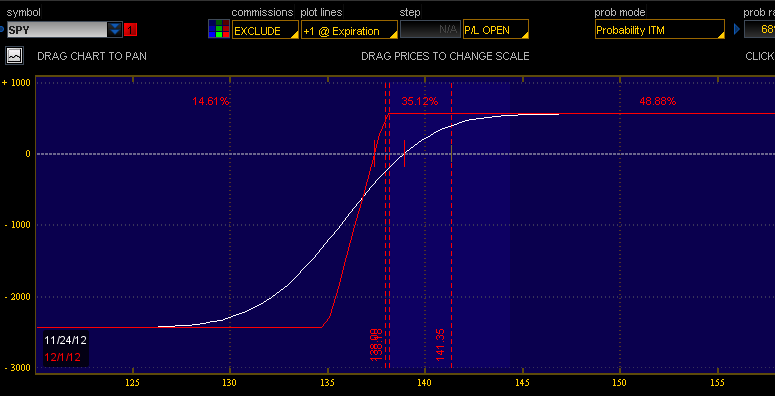Click the symbol input field showing SPY
Viewport: 775px width, 396px height.
pyautogui.click(x=57, y=30)
